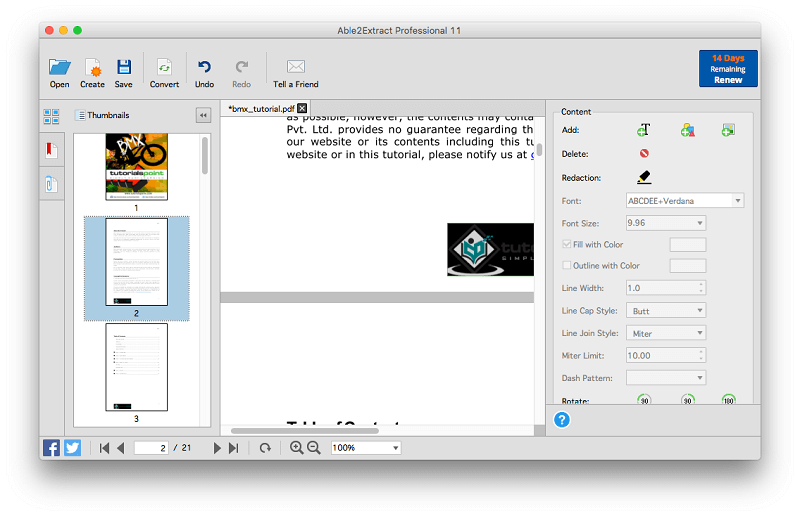Click the thumbnails panel vertical scrollbar
This screenshot has height=516, width=800.
click(x=205, y=156)
